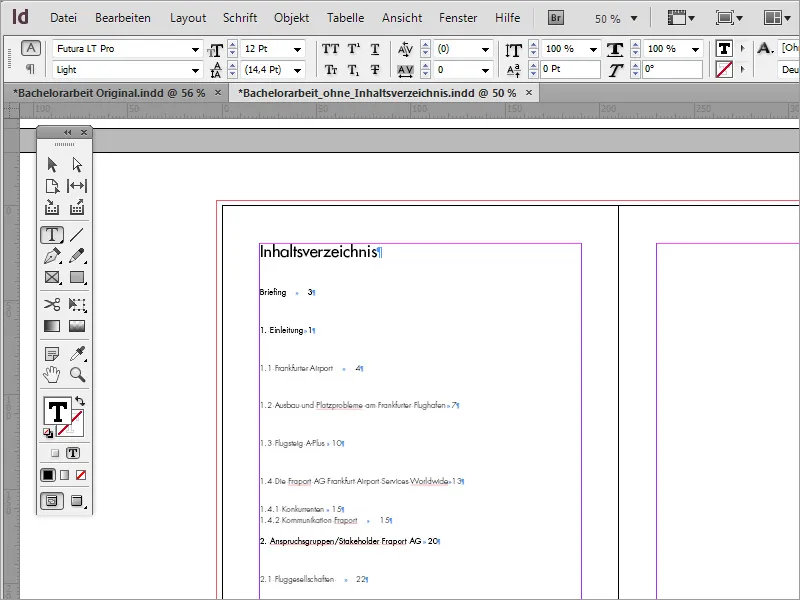Toggle Strikethrough formatting
Image resolution: width=800 pixels, height=600 pixels.
[375, 69]
